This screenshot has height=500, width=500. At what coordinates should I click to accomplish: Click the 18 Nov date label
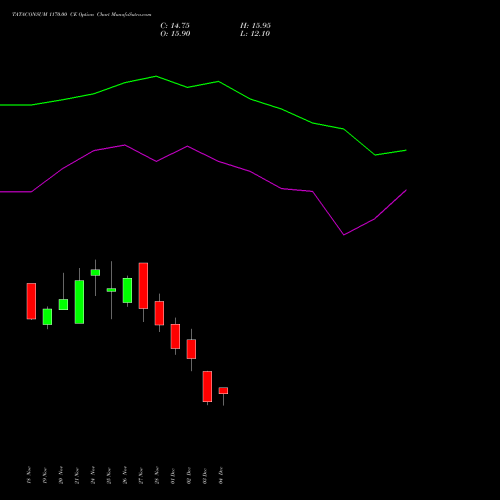point(29,475)
